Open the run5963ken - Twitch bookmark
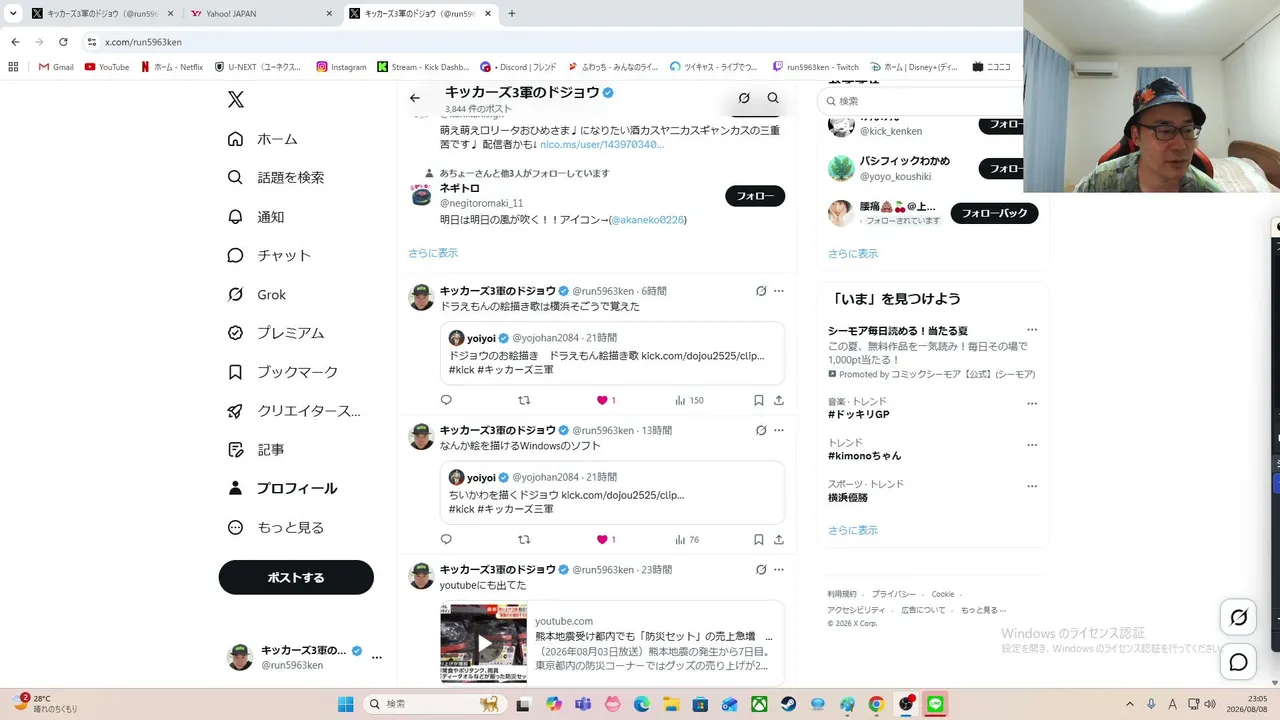The image size is (1280, 720). 816,67
